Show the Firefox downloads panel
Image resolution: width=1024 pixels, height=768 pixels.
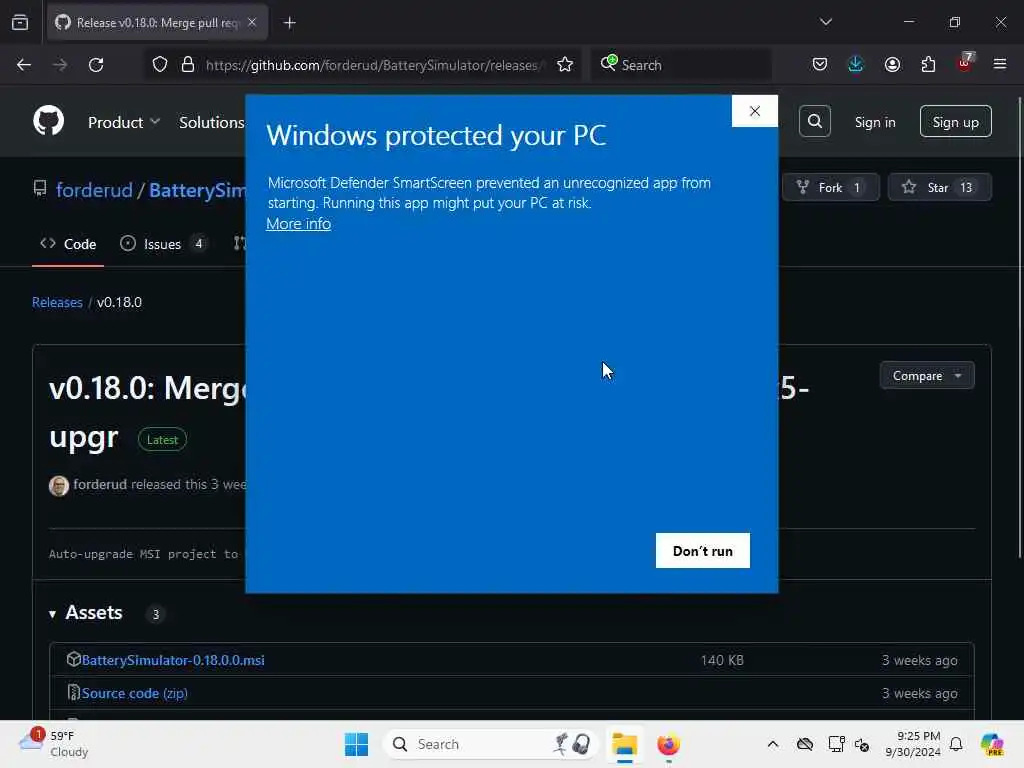click(856, 65)
